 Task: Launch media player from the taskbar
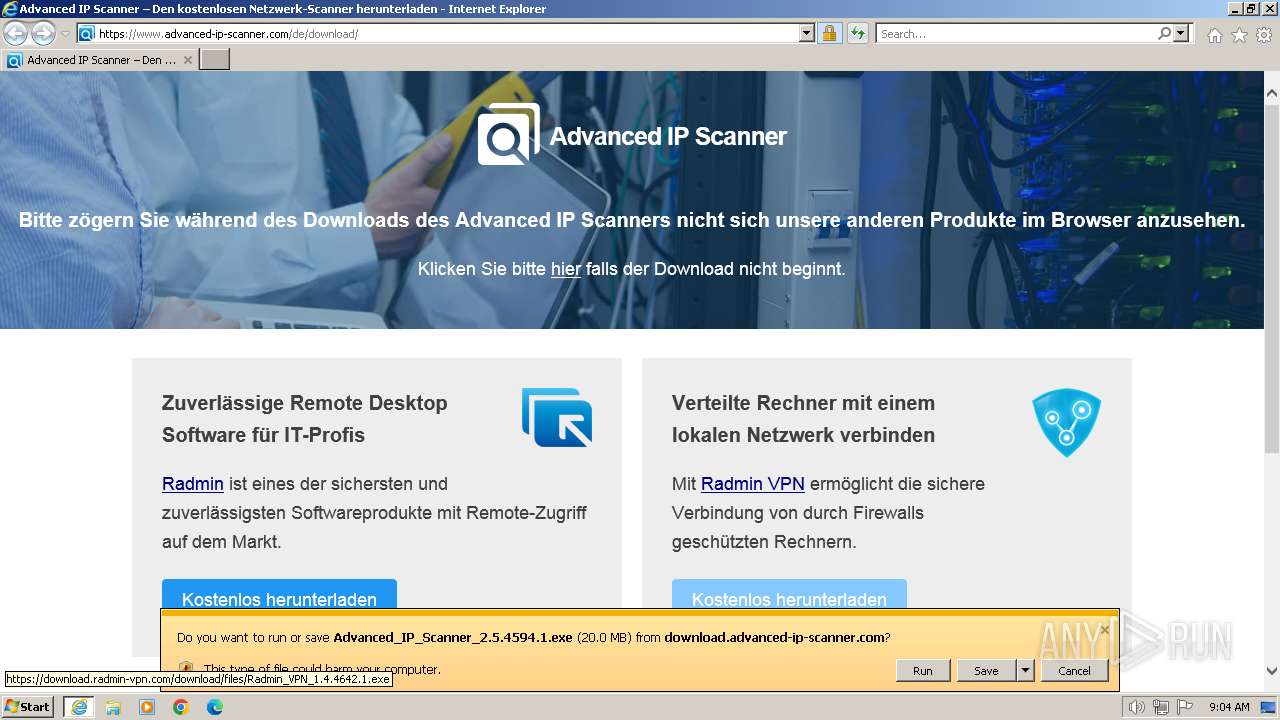point(147,707)
